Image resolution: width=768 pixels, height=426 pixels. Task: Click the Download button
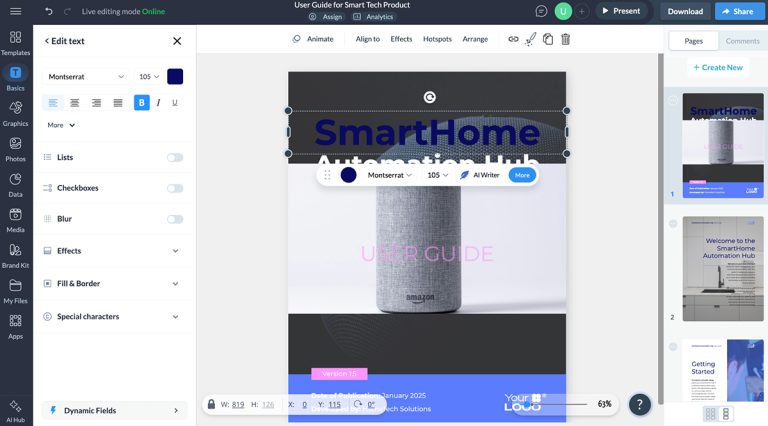tap(685, 11)
